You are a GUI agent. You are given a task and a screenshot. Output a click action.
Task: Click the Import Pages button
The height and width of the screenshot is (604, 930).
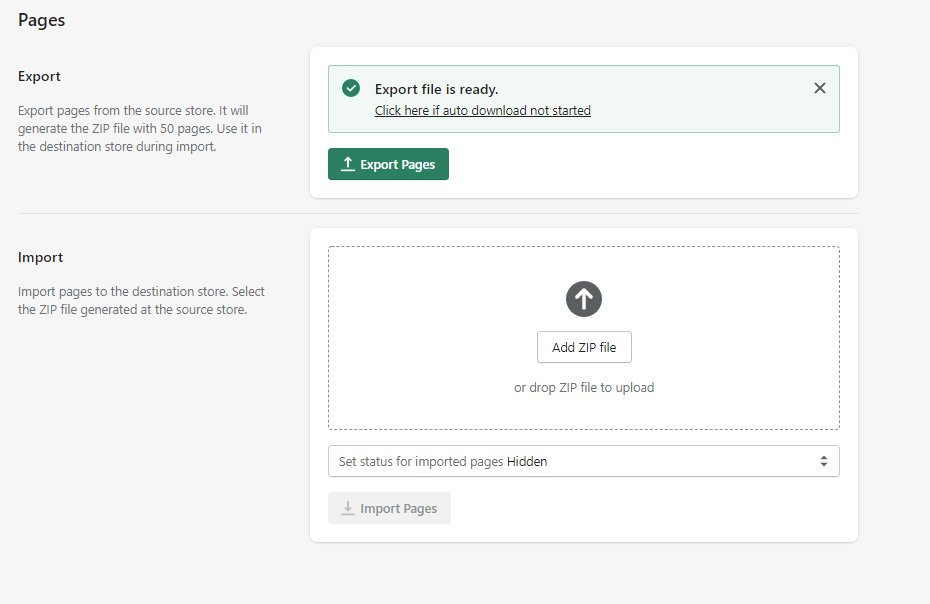tap(389, 508)
